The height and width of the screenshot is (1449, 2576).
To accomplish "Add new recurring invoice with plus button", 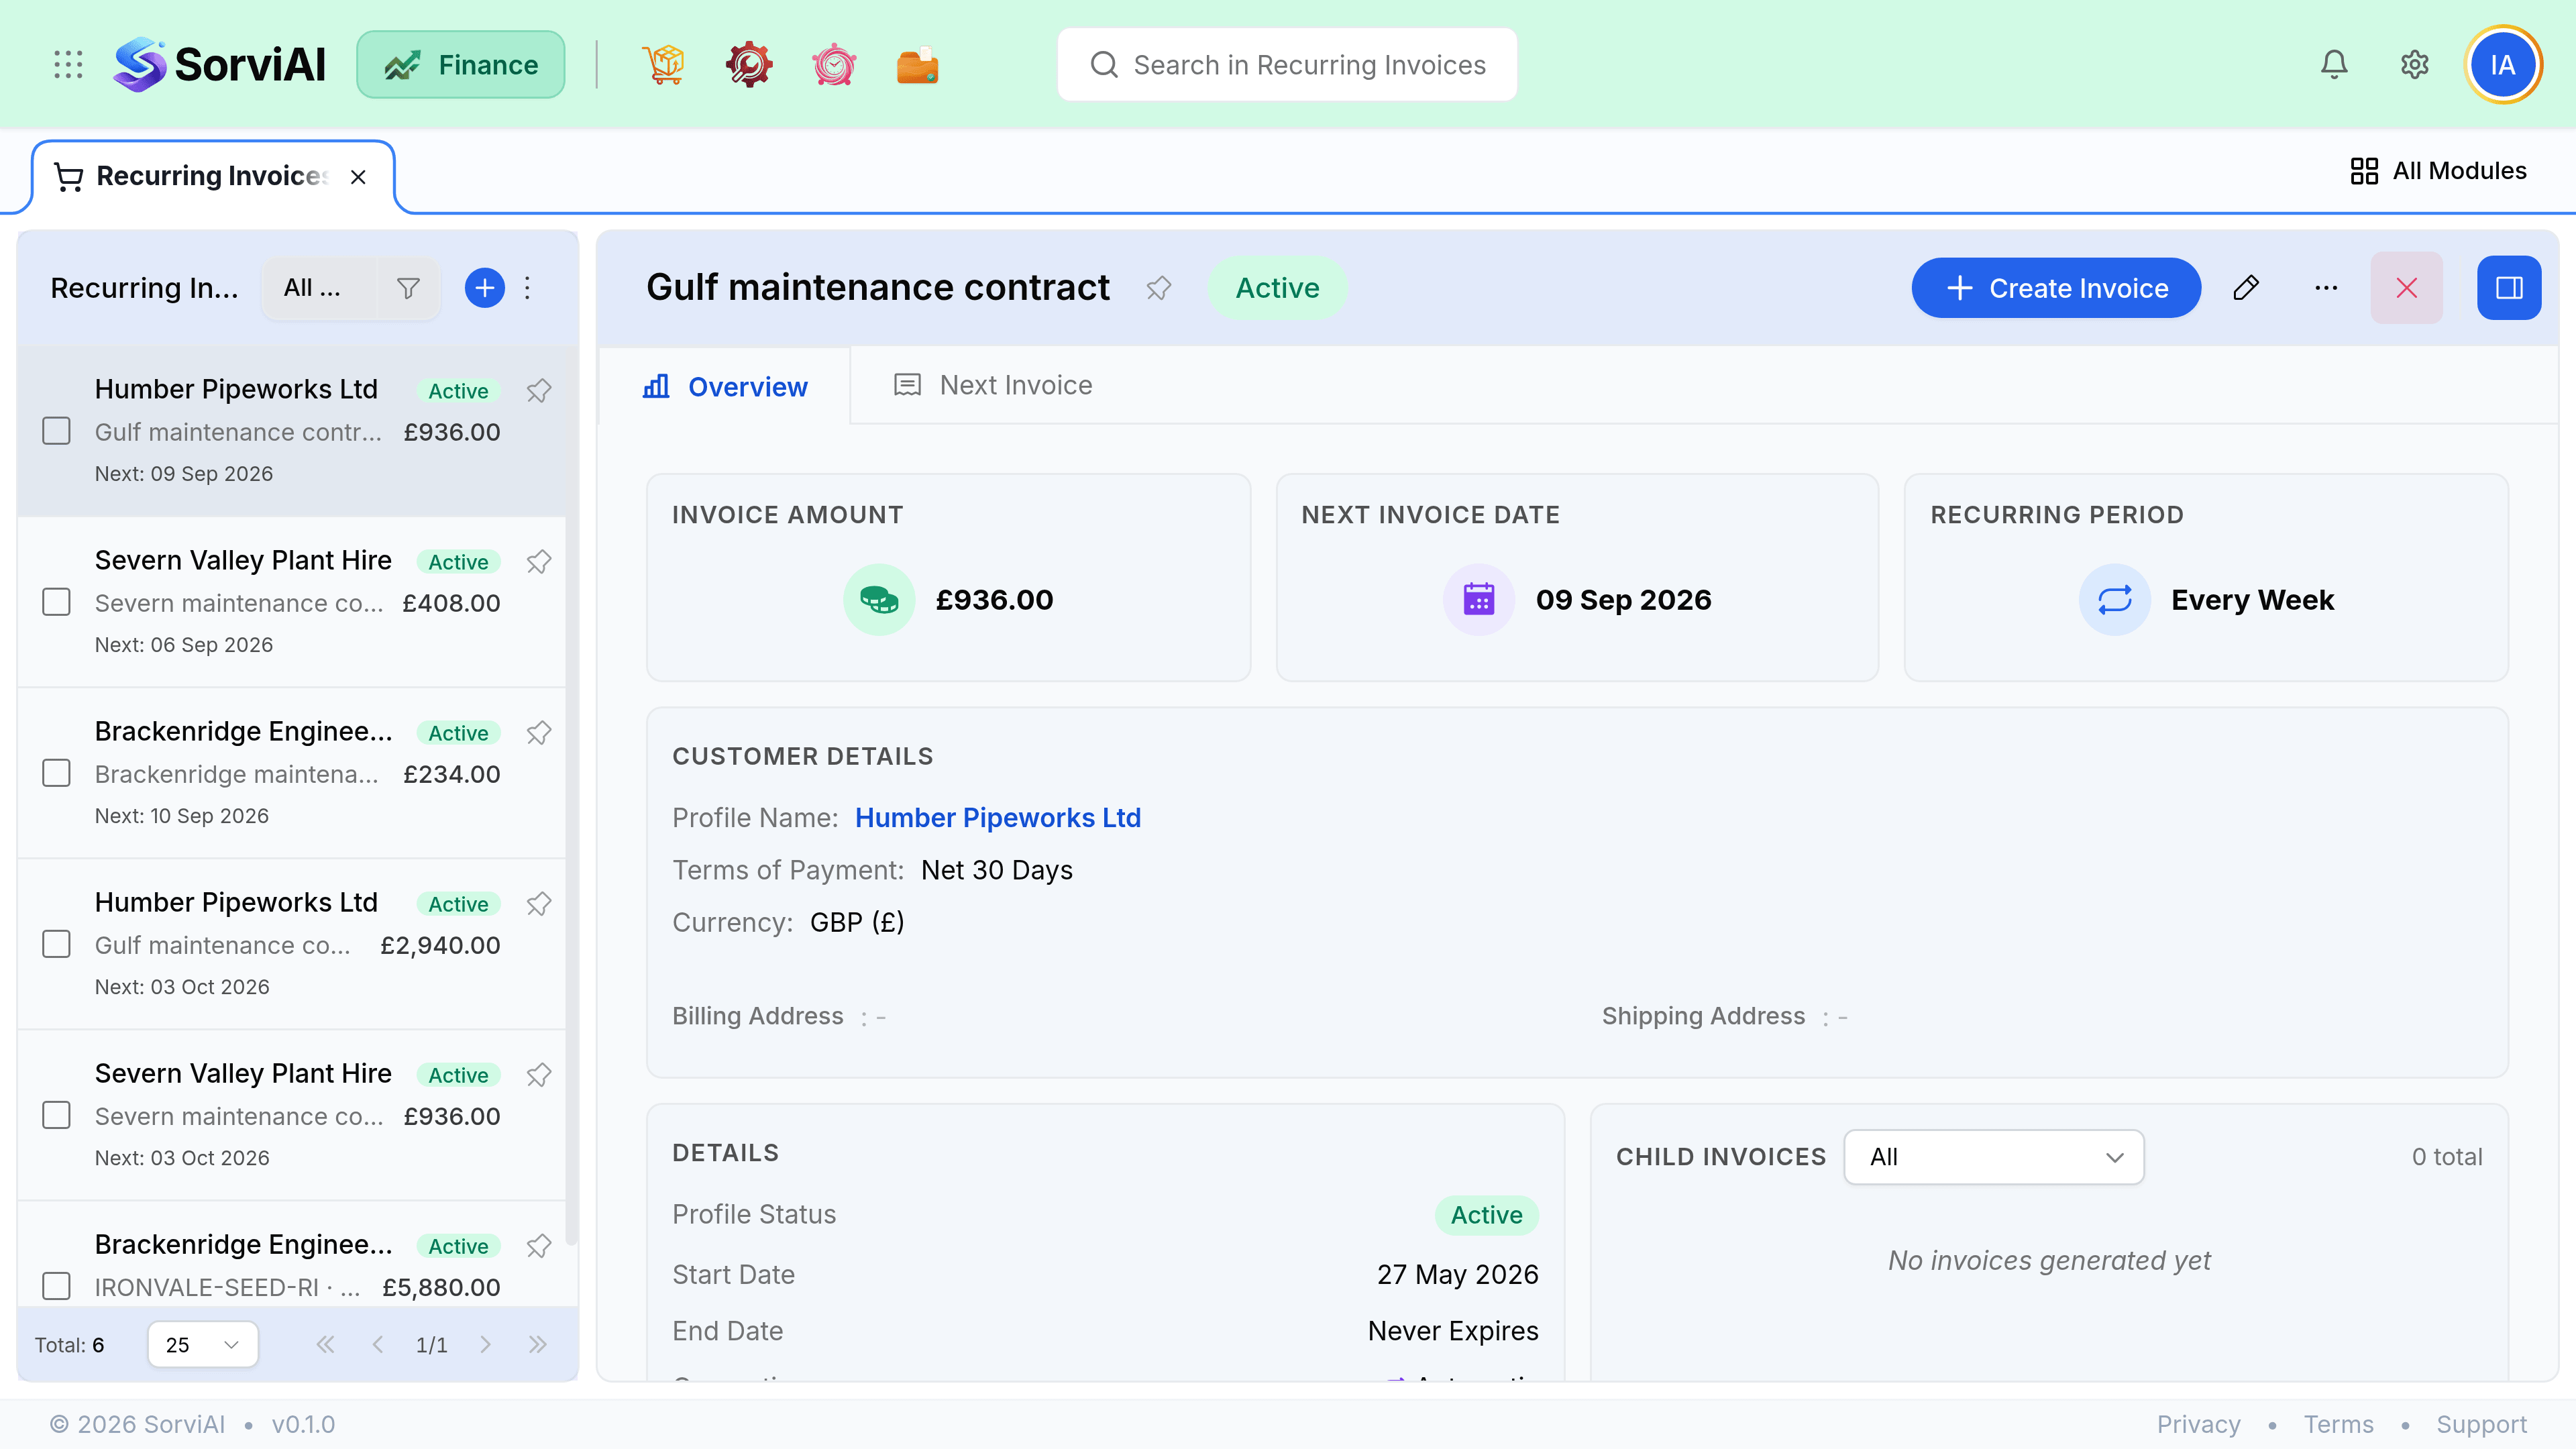I will pyautogui.click(x=485, y=288).
